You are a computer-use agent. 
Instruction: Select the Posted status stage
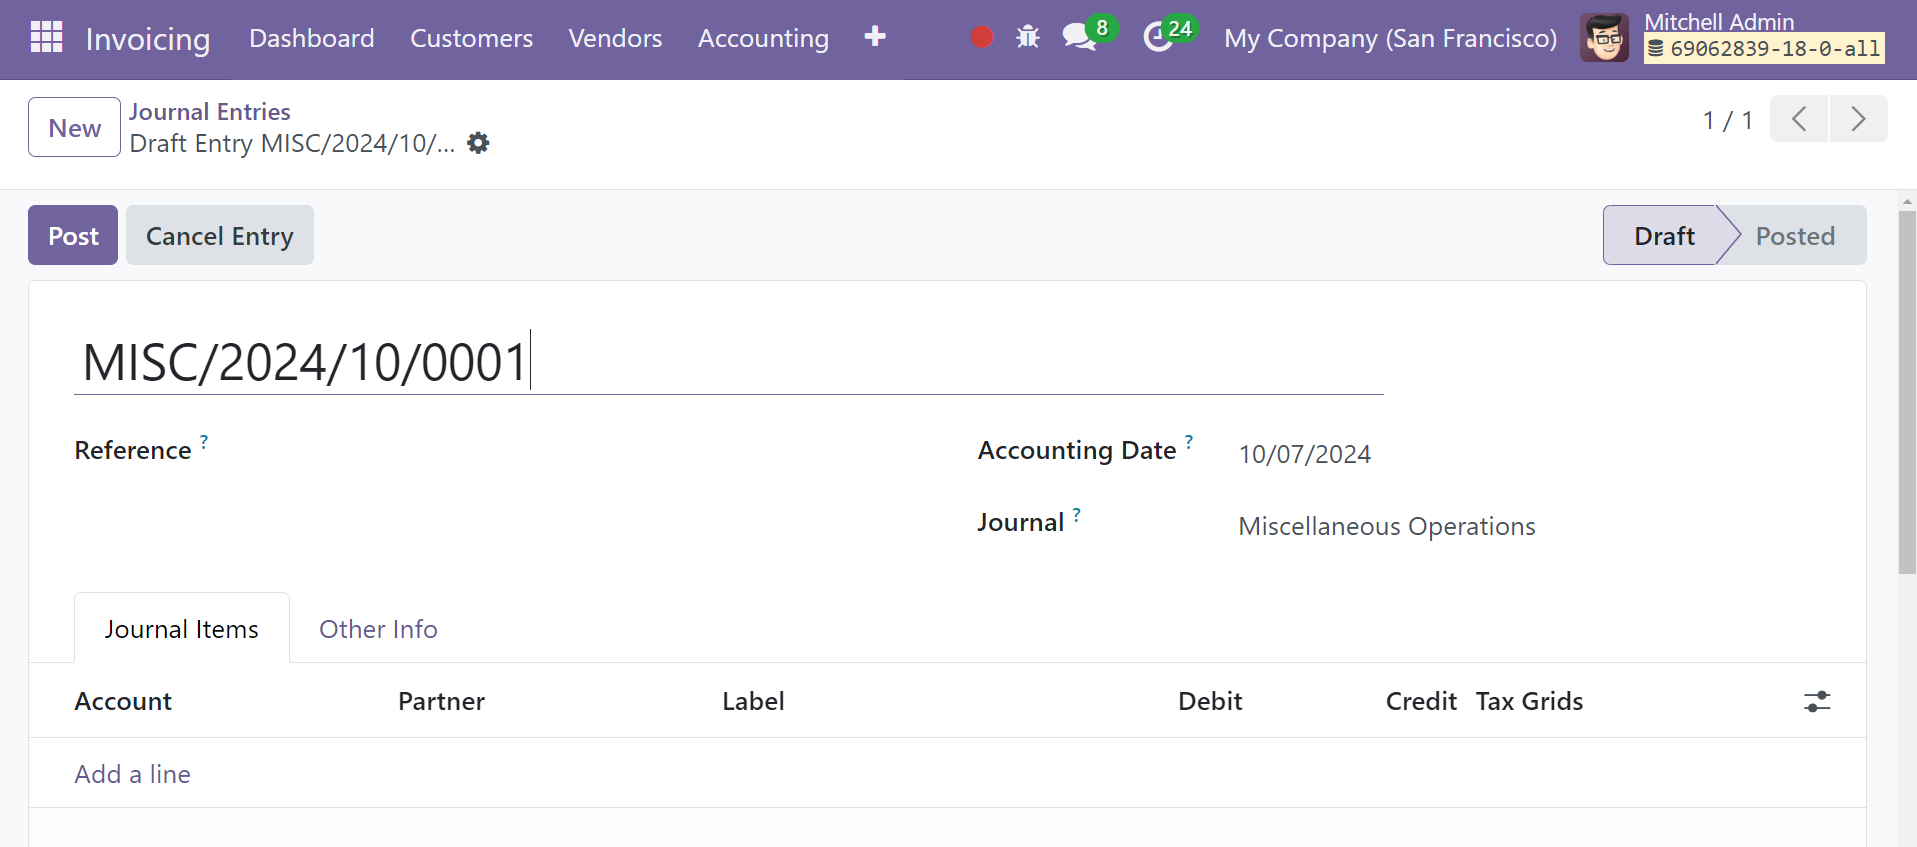pyautogui.click(x=1795, y=235)
